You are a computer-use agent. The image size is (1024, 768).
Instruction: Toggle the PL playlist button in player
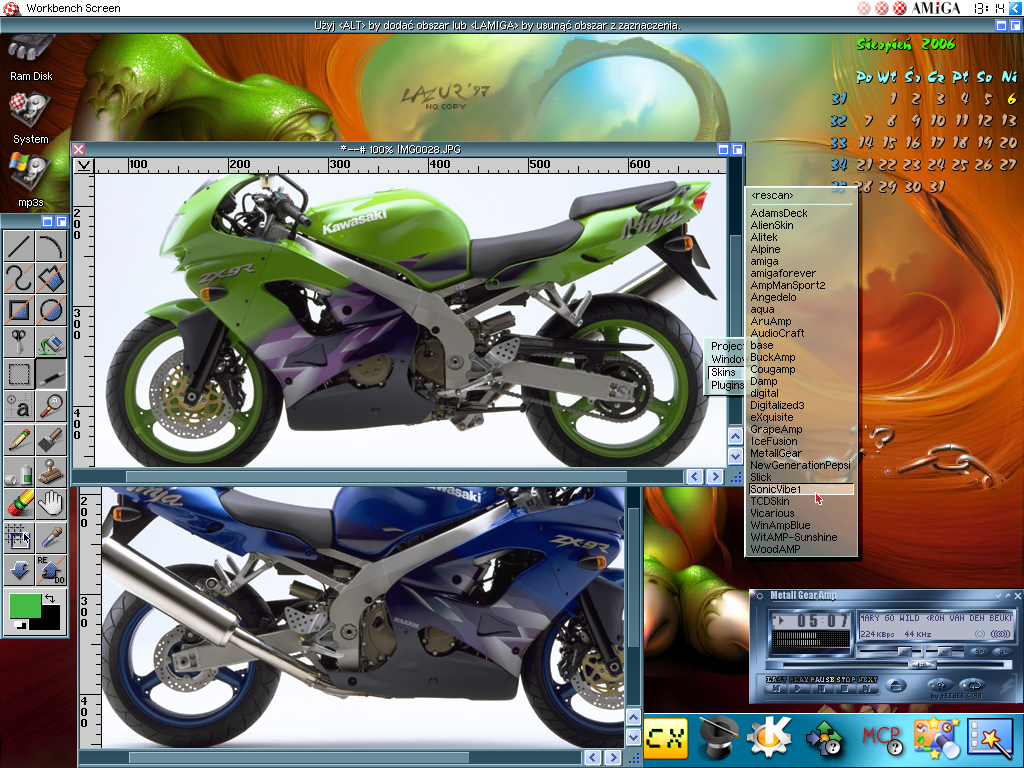click(1002, 652)
